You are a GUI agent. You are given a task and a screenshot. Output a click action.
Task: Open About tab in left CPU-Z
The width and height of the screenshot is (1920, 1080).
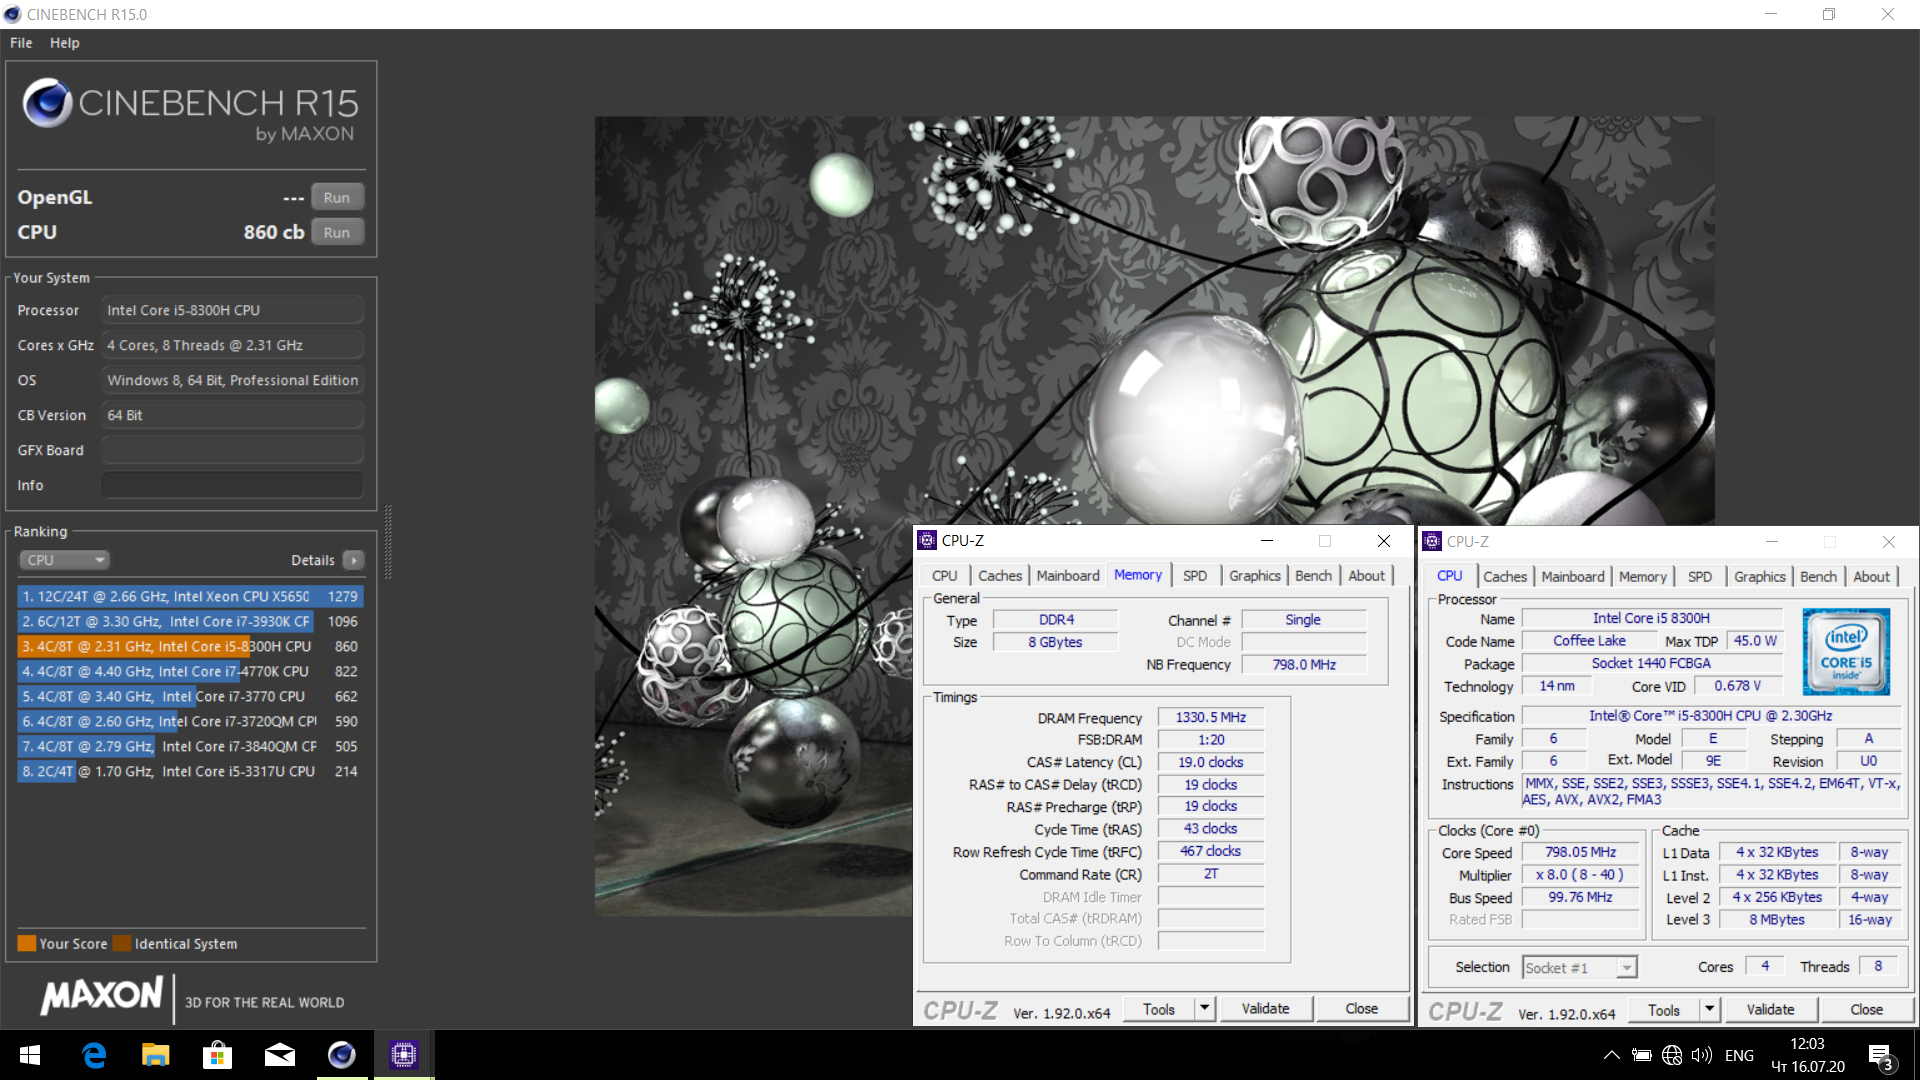pyautogui.click(x=1367, y=576)
